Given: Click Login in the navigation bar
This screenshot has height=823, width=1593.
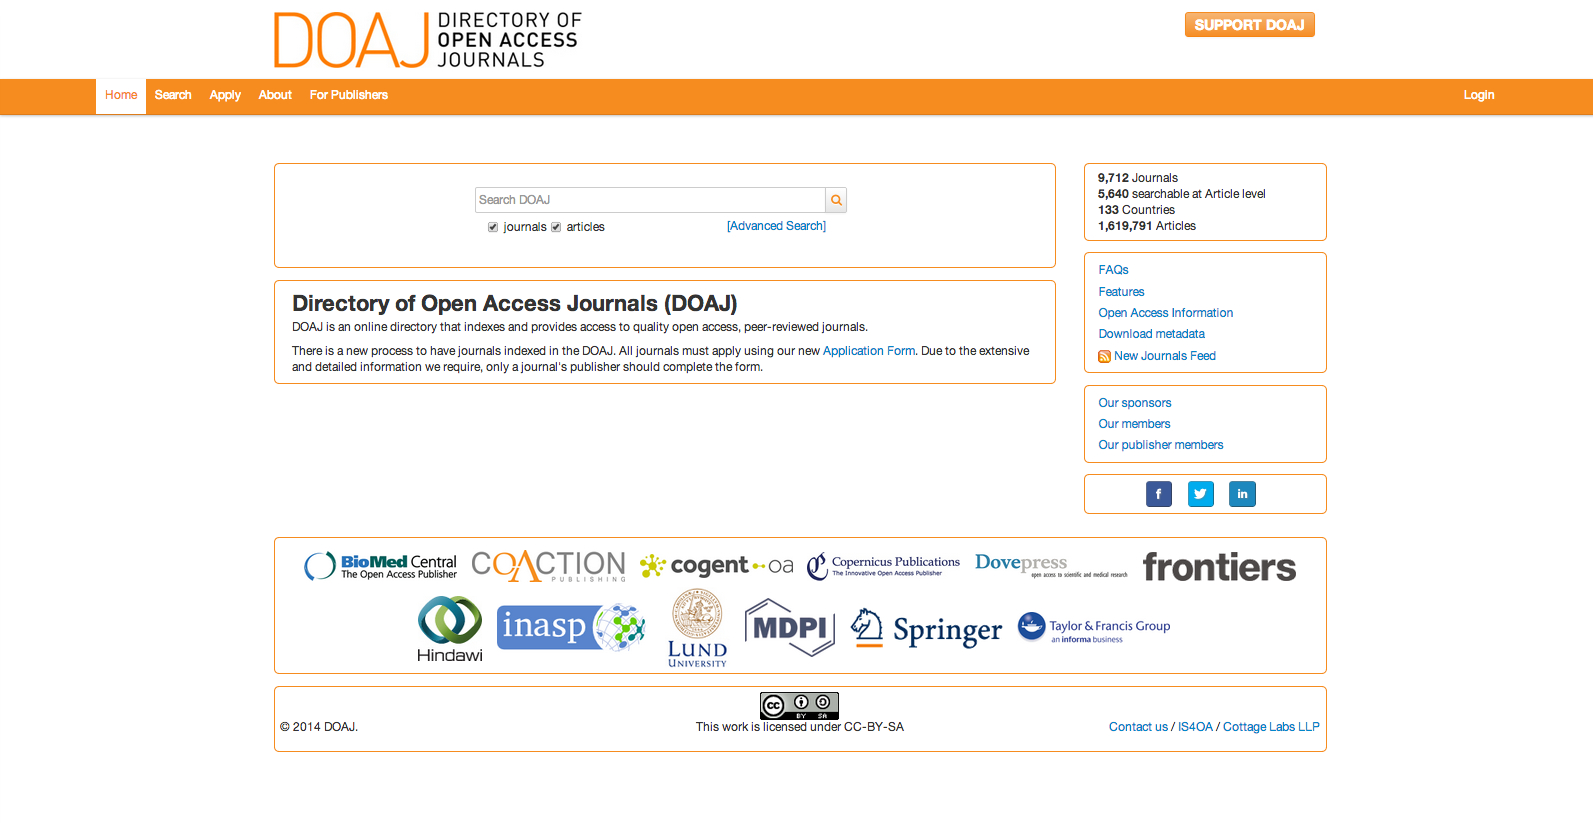Looking at the screenshot, I should [1479, 96].
